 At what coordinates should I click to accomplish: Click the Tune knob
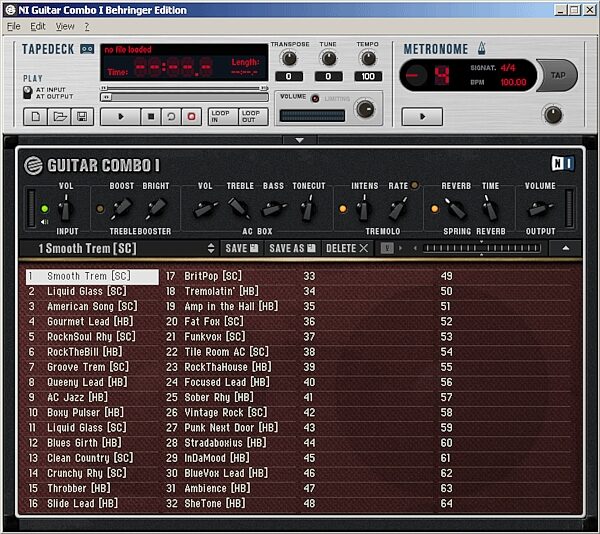pyautogui.click(x=328, y=58)
